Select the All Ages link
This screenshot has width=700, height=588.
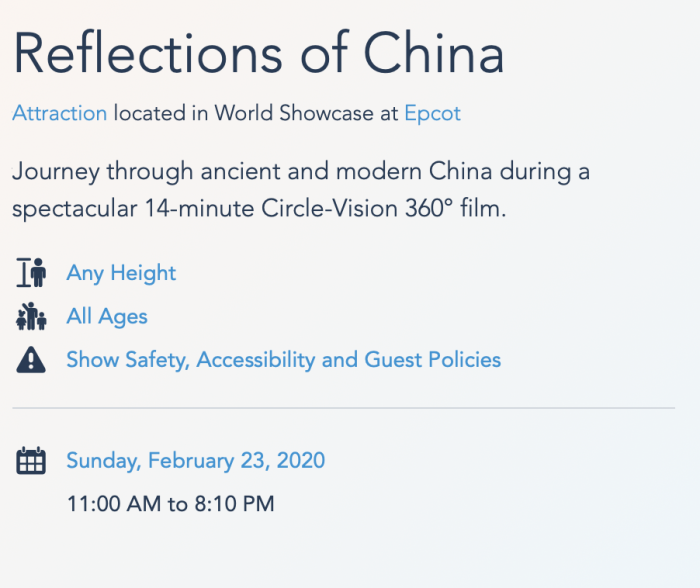point(107,317)
